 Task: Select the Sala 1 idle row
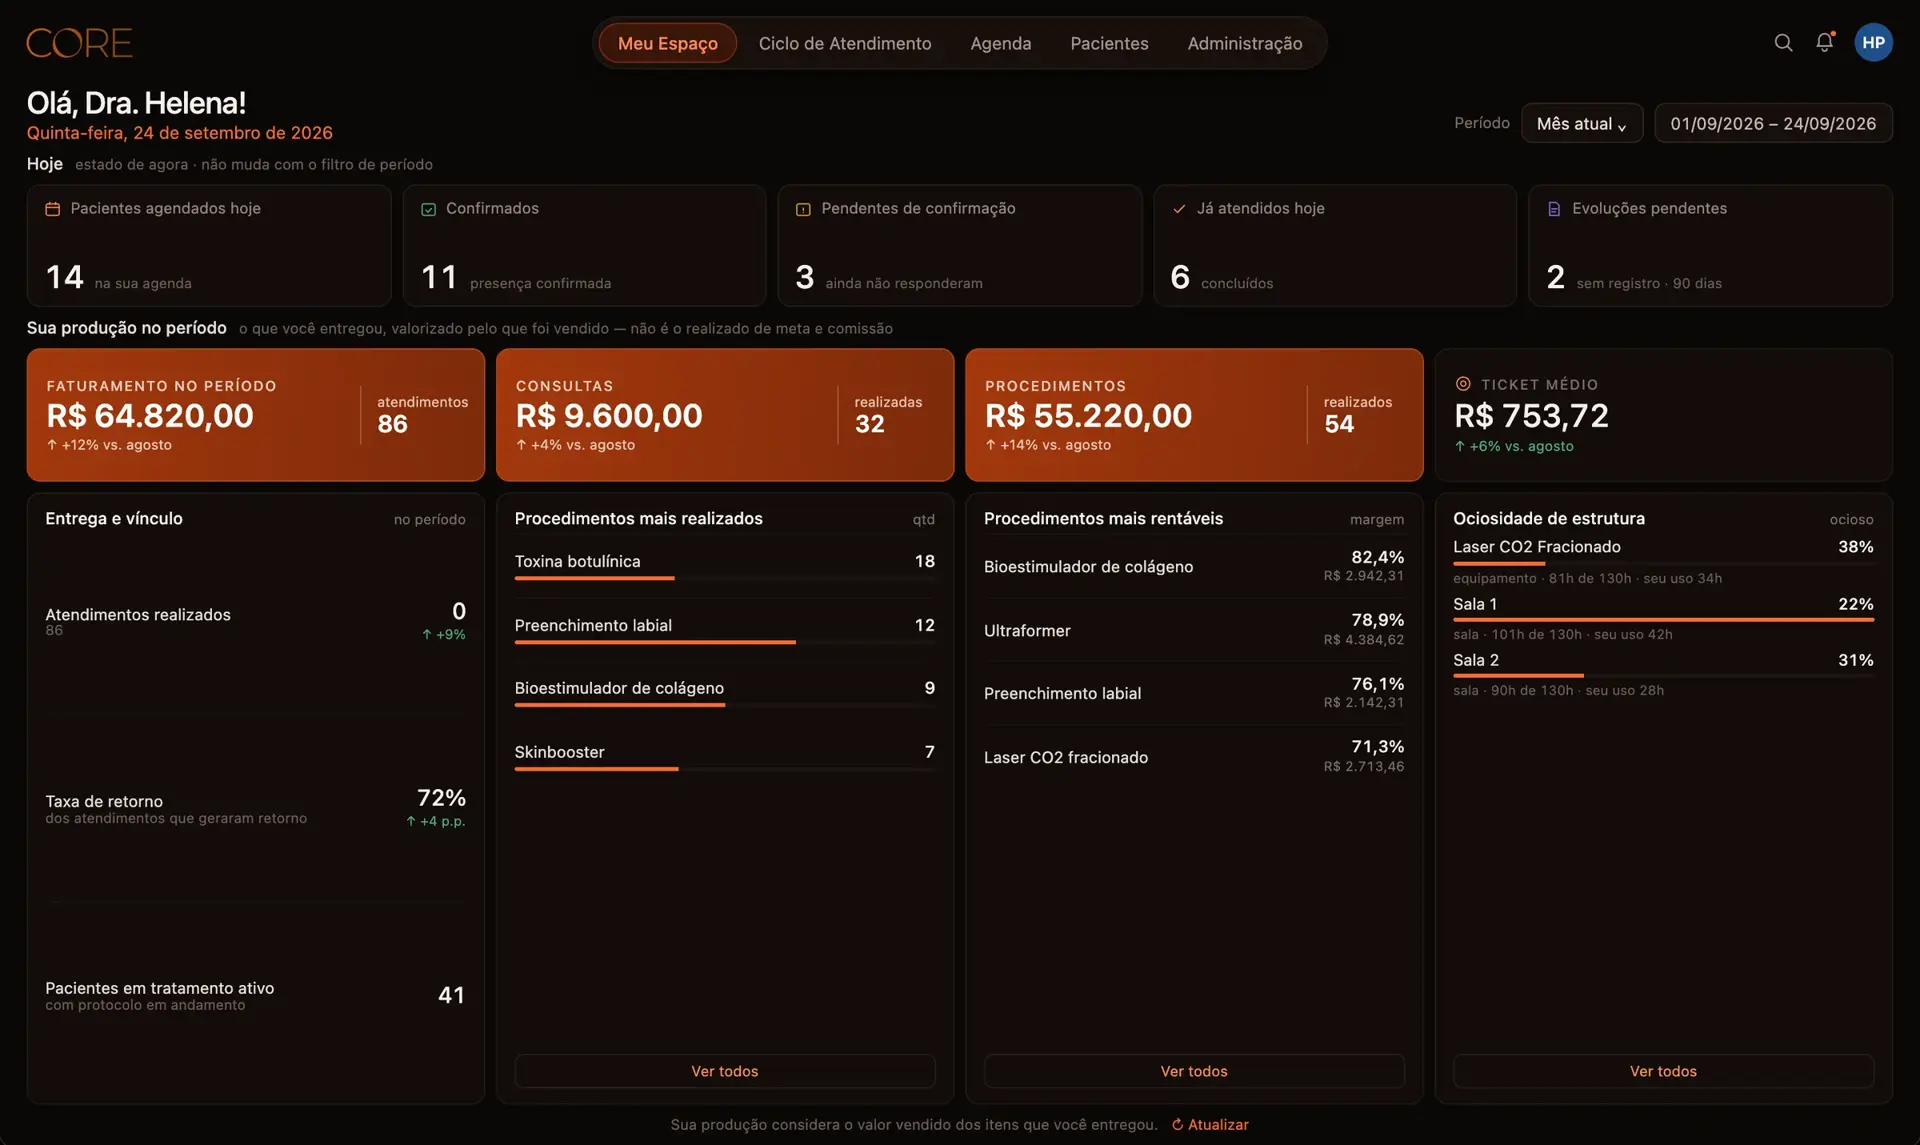pyautogui.click(x=1663, y=618)
